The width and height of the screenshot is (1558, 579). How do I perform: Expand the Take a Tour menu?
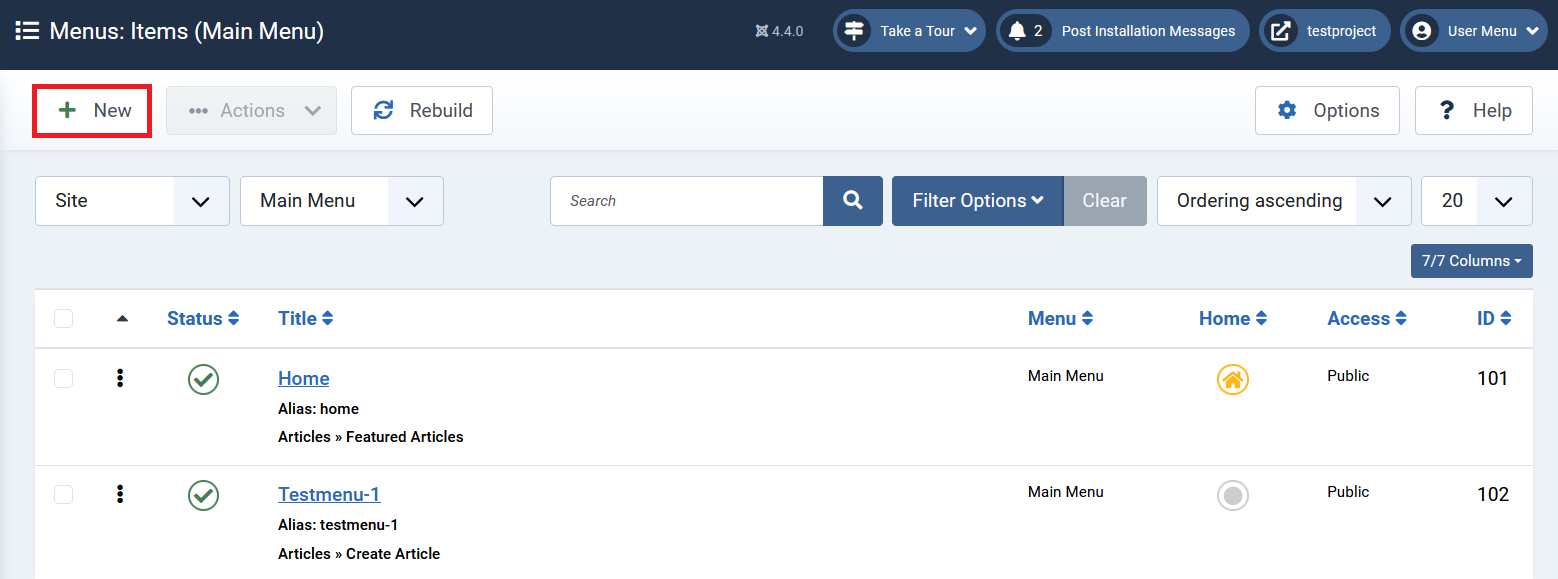tap(910, 31)
